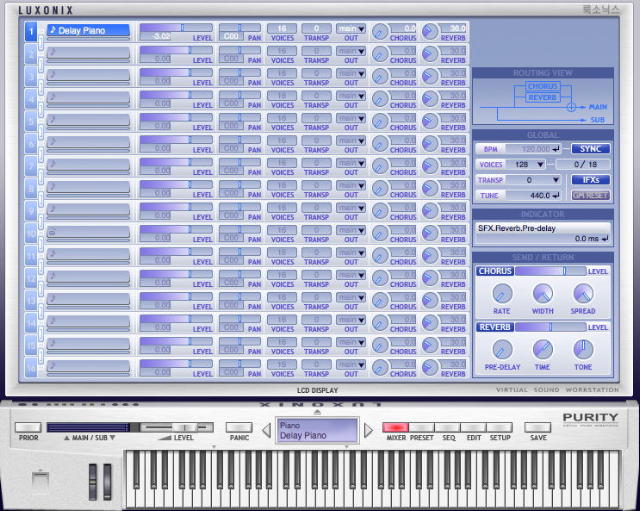640x511 pixels.
Task: Go to previous preset with left arrow
Action: pos(266,430)
